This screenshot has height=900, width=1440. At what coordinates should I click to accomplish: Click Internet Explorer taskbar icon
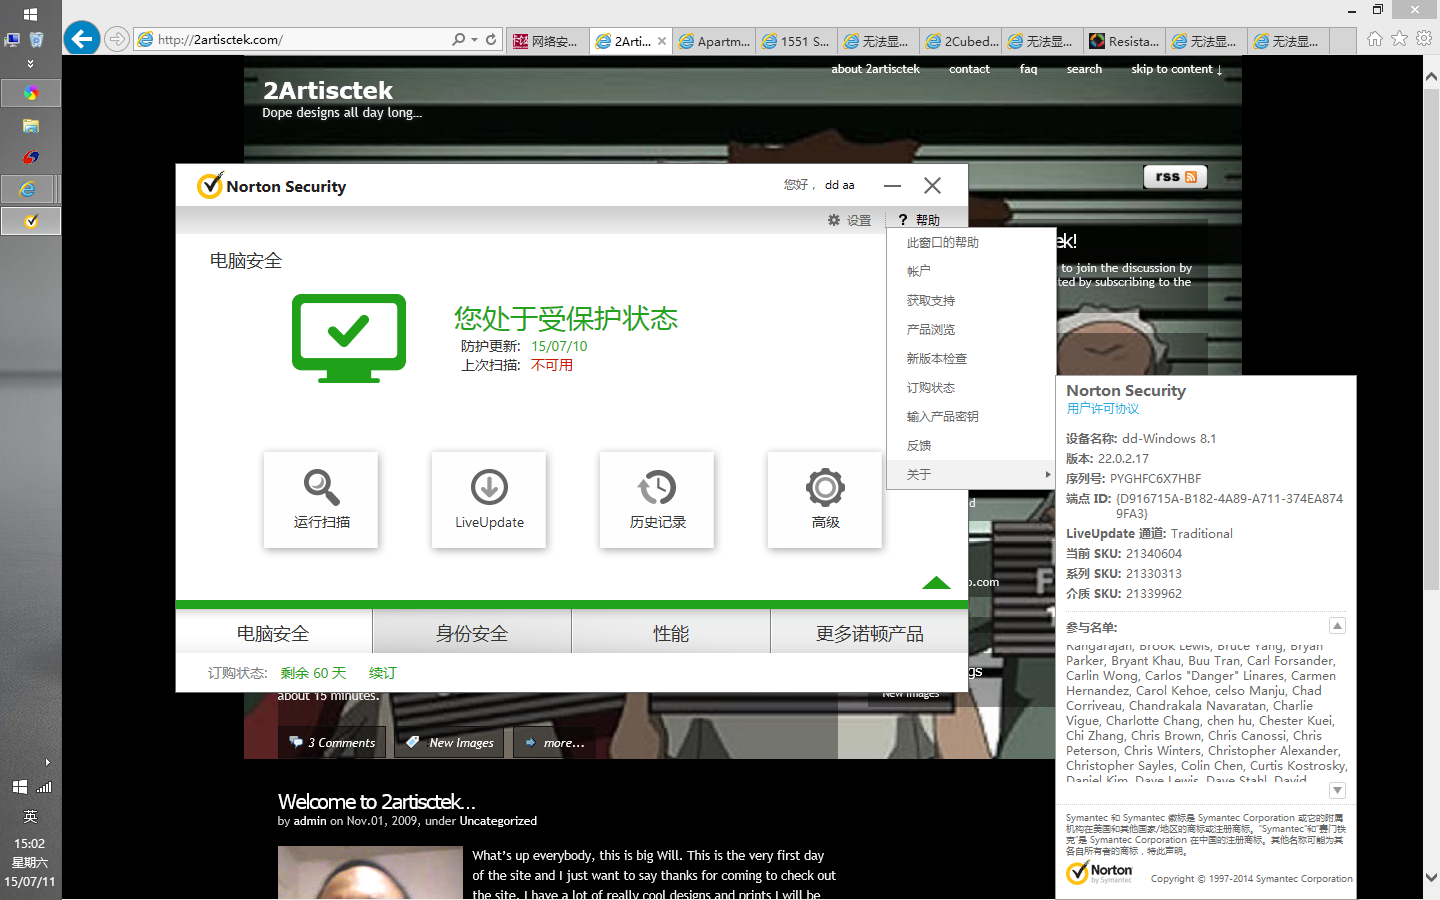pyautogui.click(x=30, y=189)
